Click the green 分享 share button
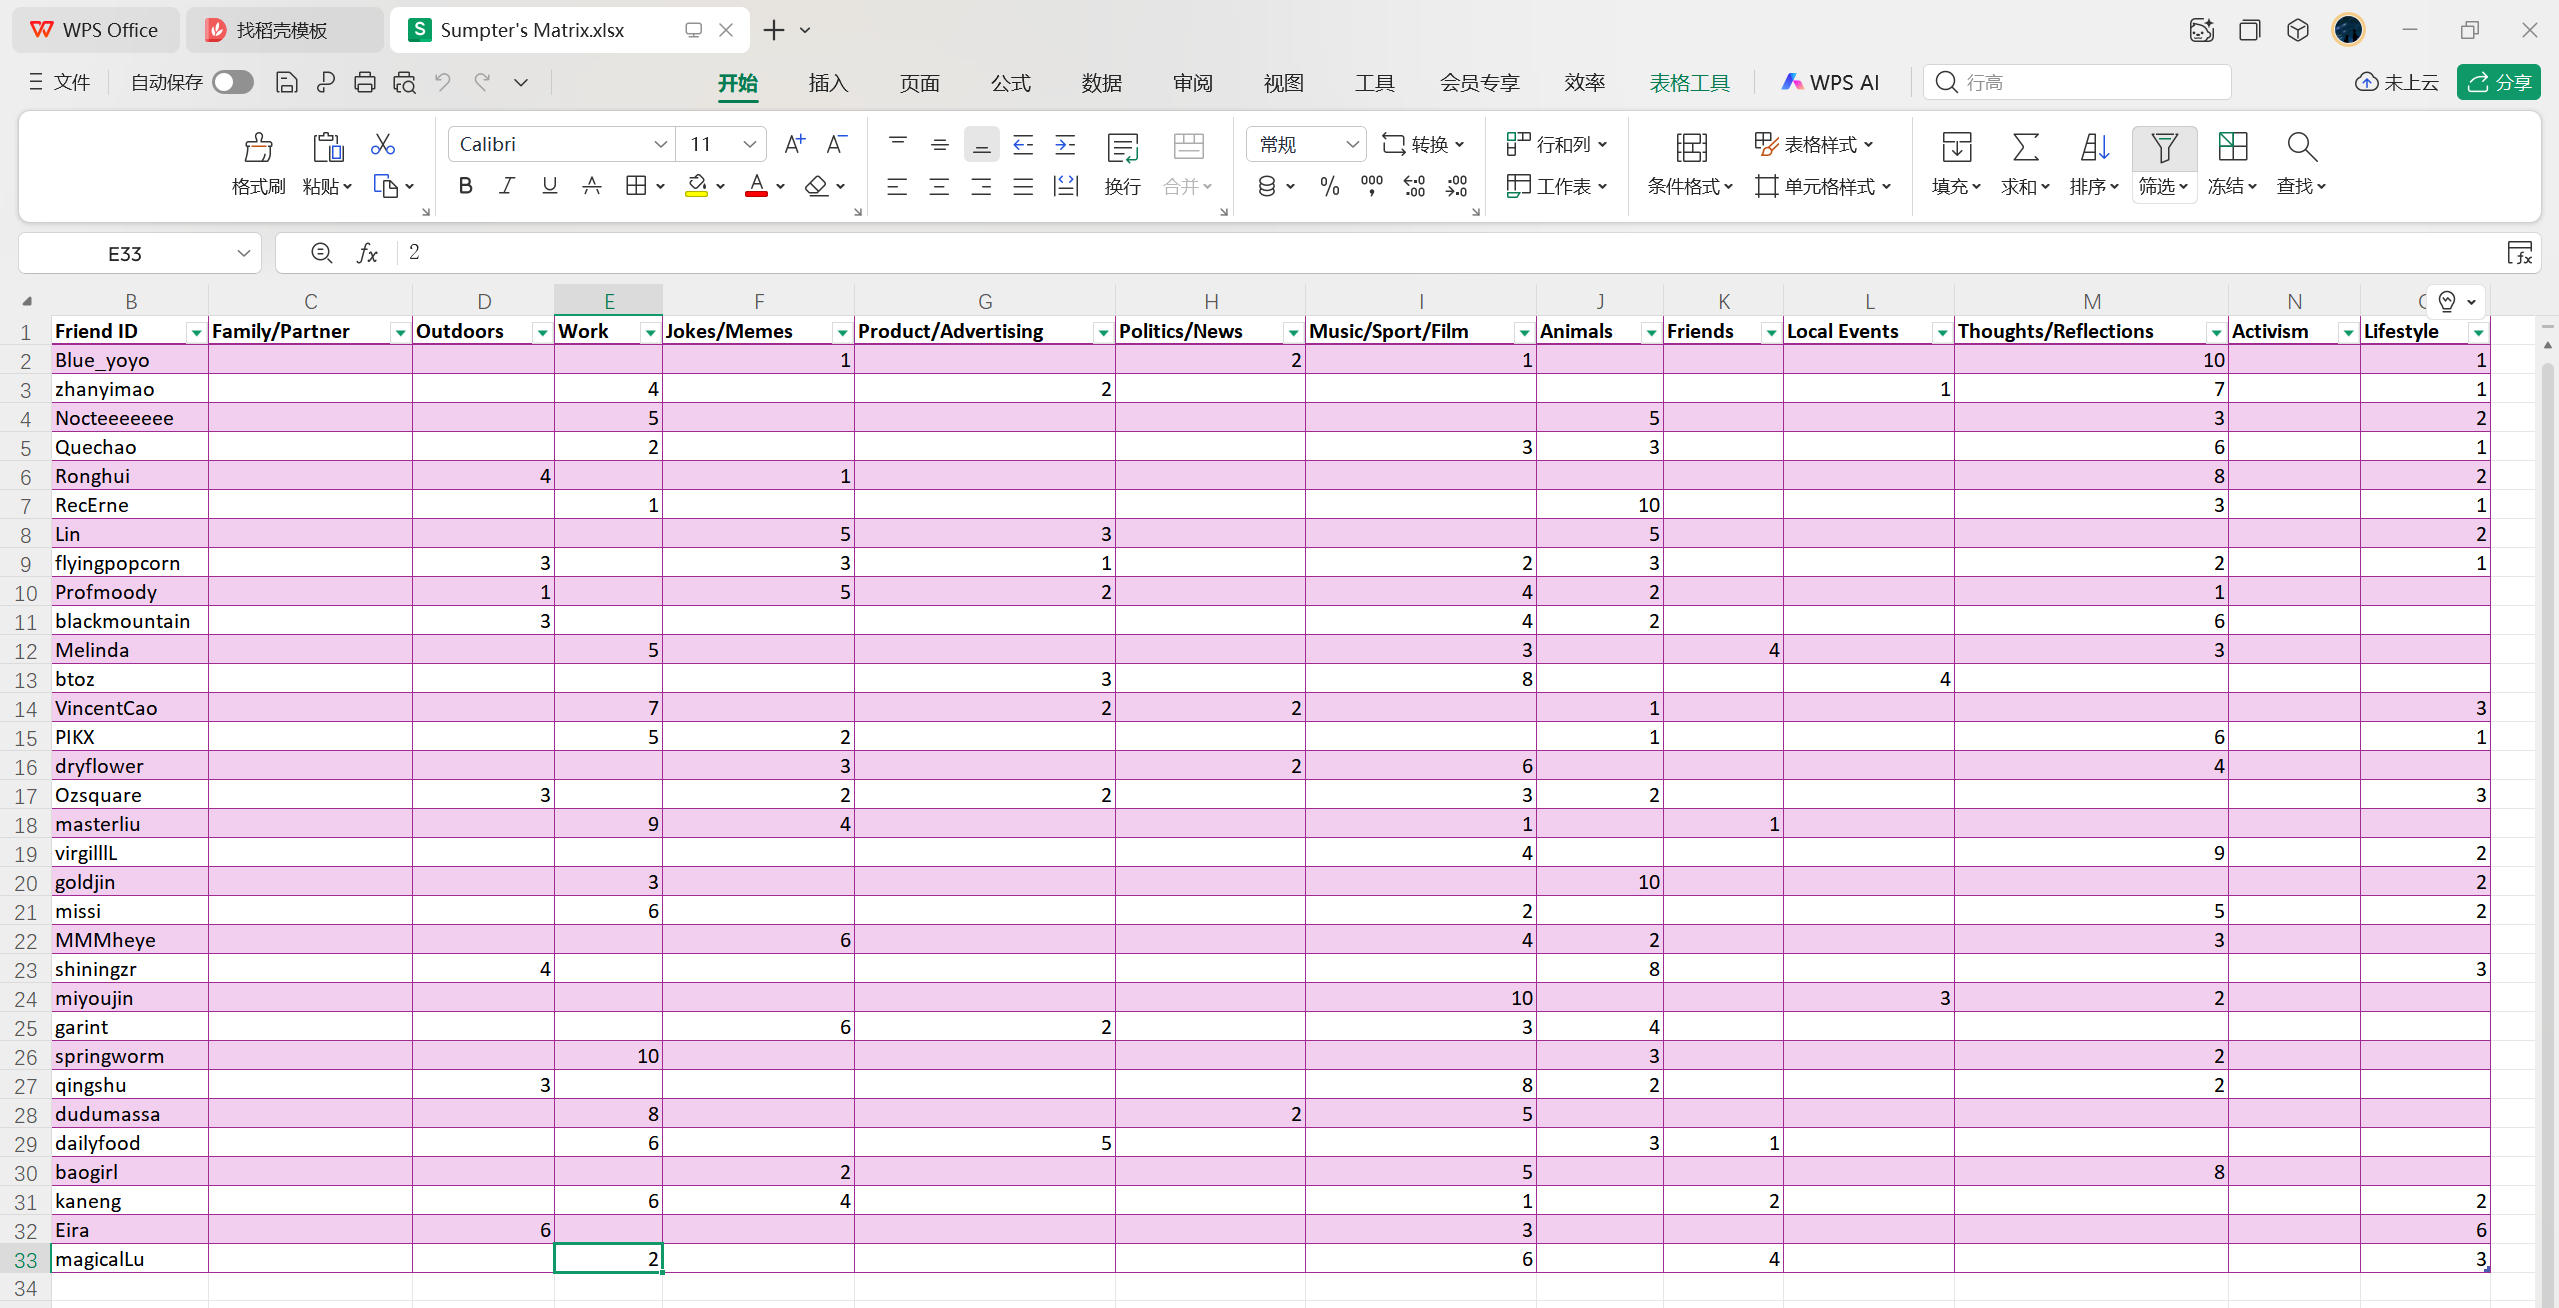 (x=2498, y=83)
